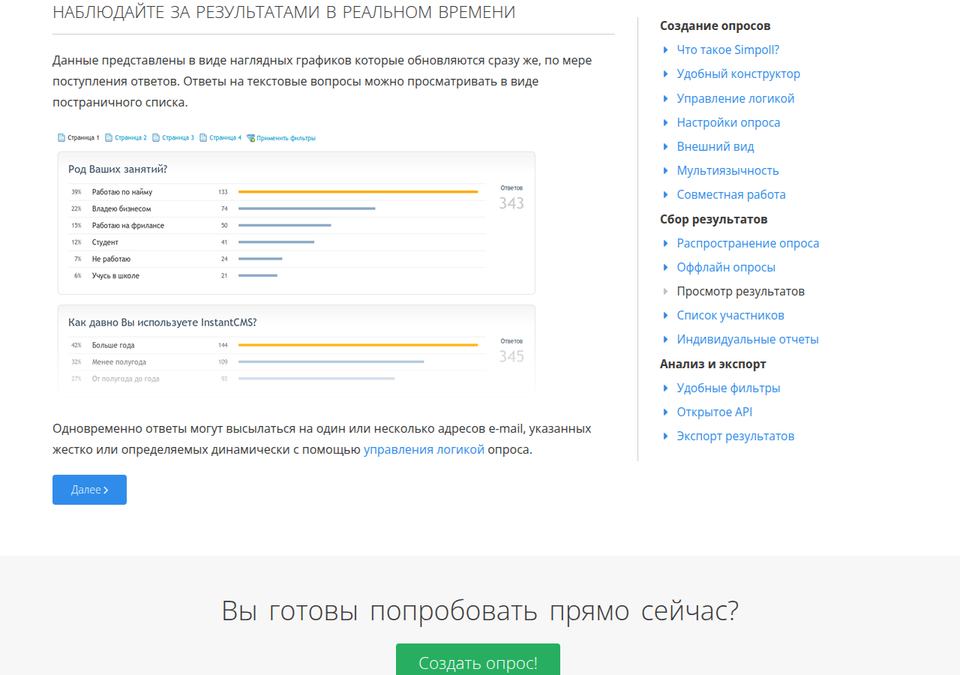Open the 'Что такое Simpoll?' link

point(727,50)
